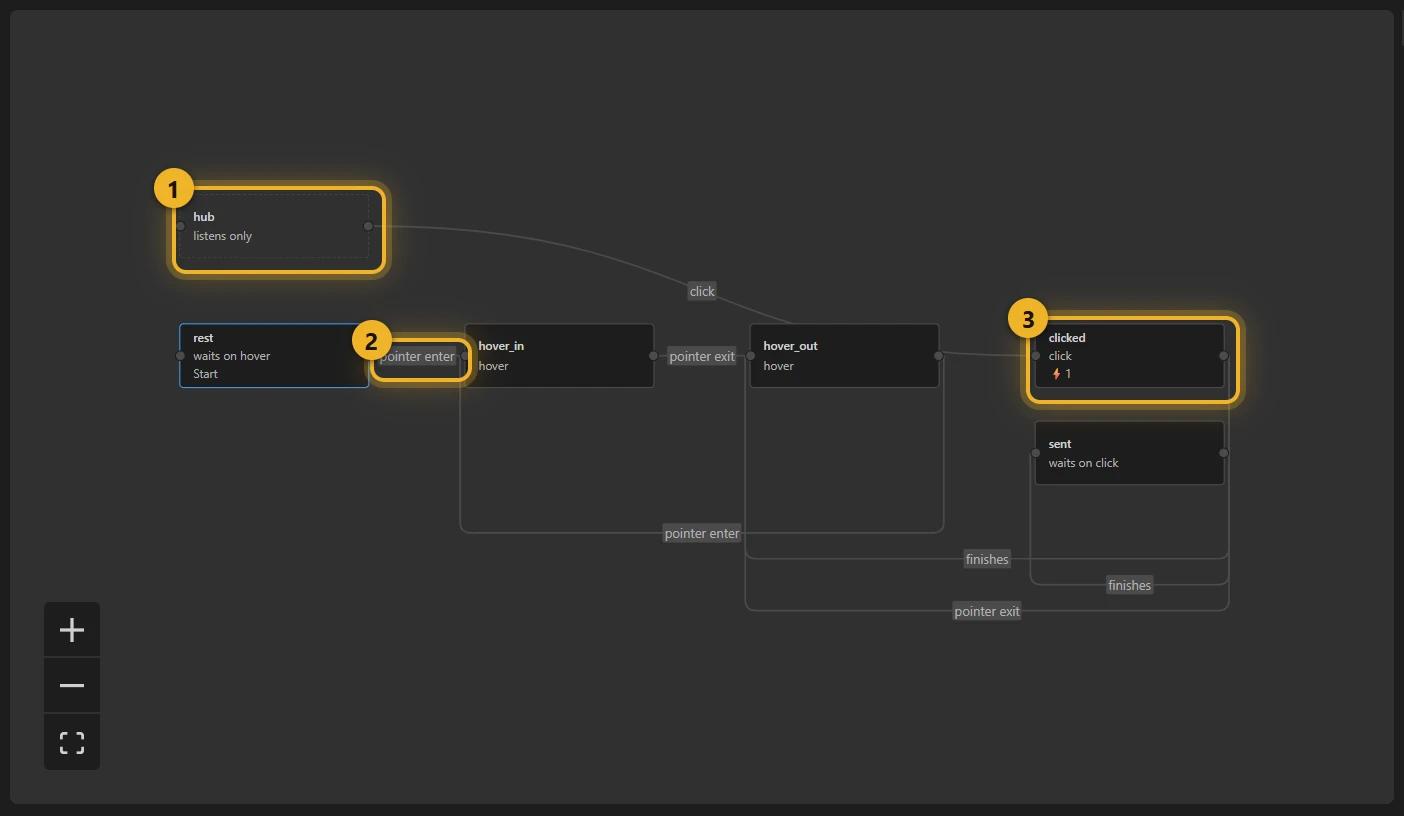The width and height of the screenshot is (1404, 816).
Task: Click 'listens only' text in hub node
Action: coord(222,236)
